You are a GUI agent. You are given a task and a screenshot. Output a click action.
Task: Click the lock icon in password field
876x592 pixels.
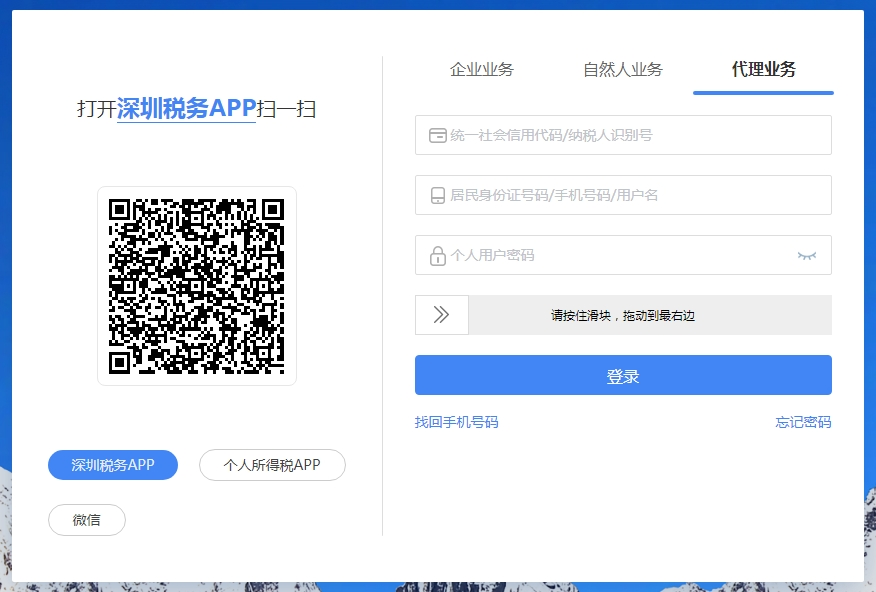(x=437, y=256)
